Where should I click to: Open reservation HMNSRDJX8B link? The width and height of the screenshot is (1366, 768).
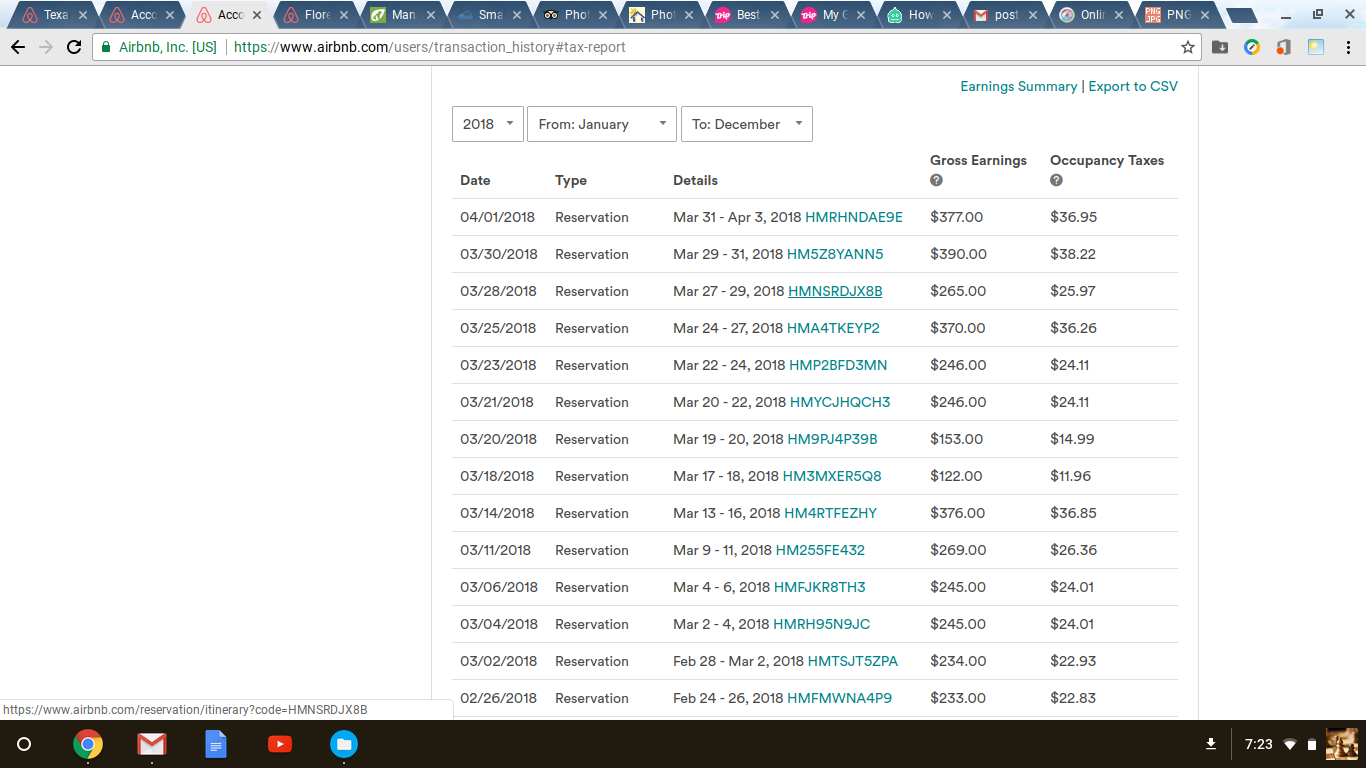pos(835,291)
